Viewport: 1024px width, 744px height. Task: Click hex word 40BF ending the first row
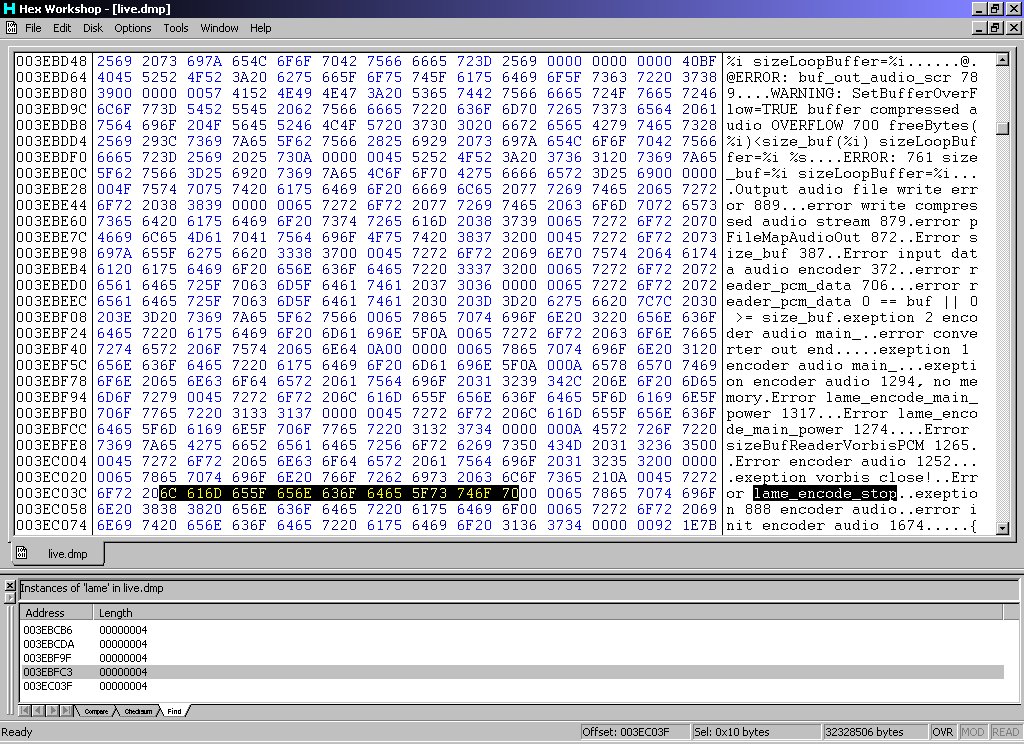point(699,61)
